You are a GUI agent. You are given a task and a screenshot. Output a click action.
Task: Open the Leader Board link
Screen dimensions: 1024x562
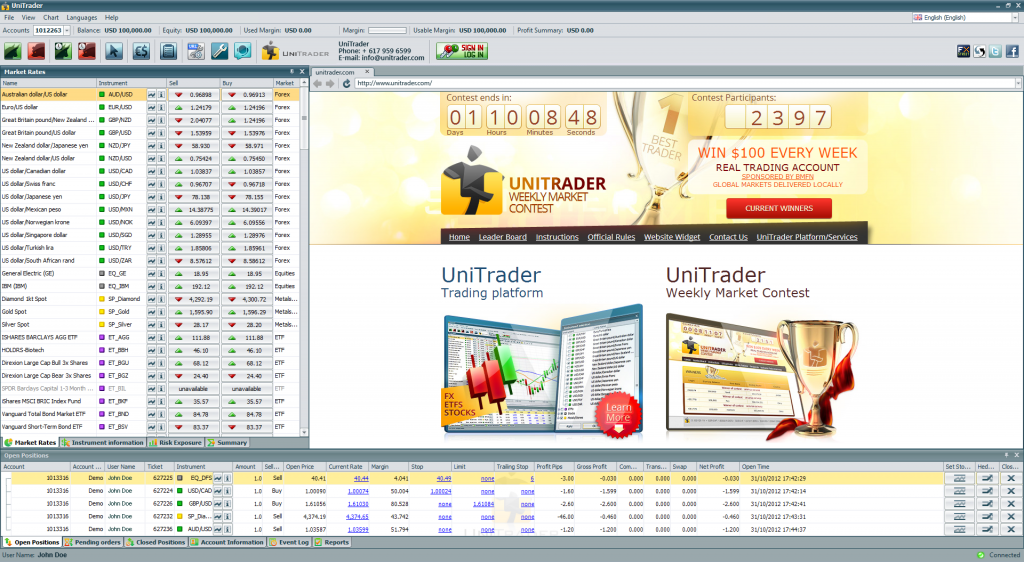click(x=502, y=237)
